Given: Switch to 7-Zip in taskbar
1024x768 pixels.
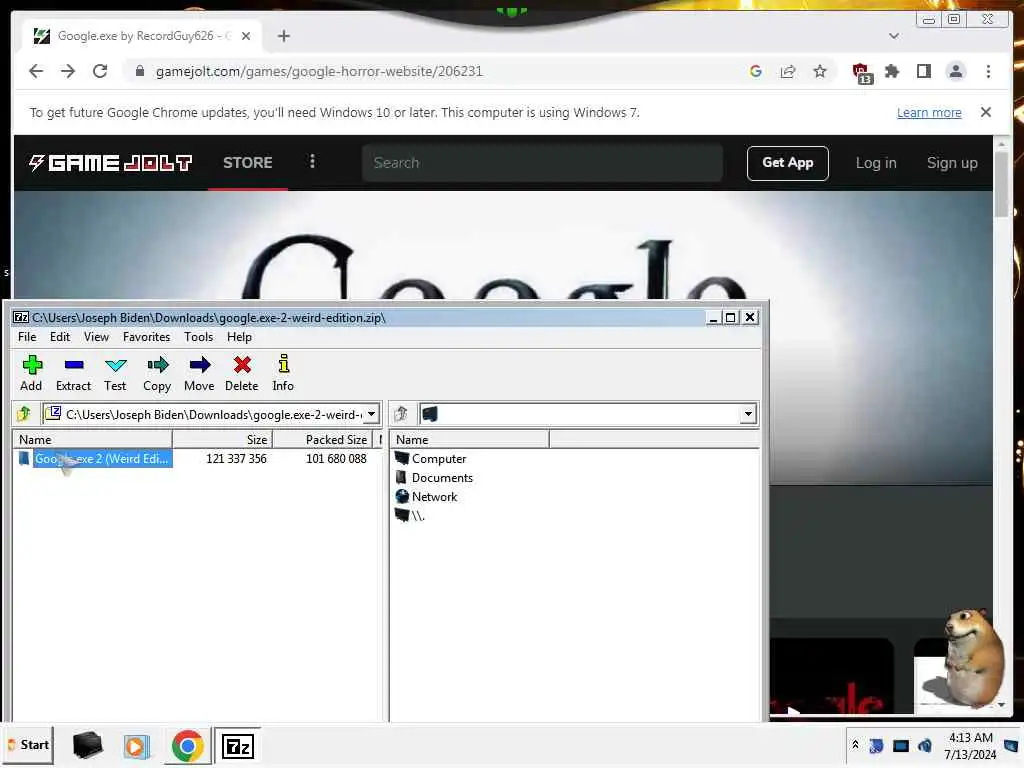Looking at the screenshot, I should 238,746.
